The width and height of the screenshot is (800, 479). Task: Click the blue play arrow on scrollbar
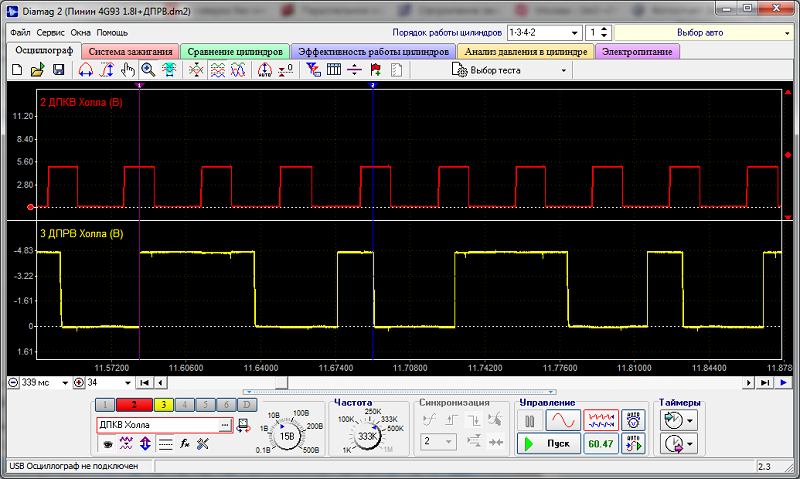[x=784, y=383]
